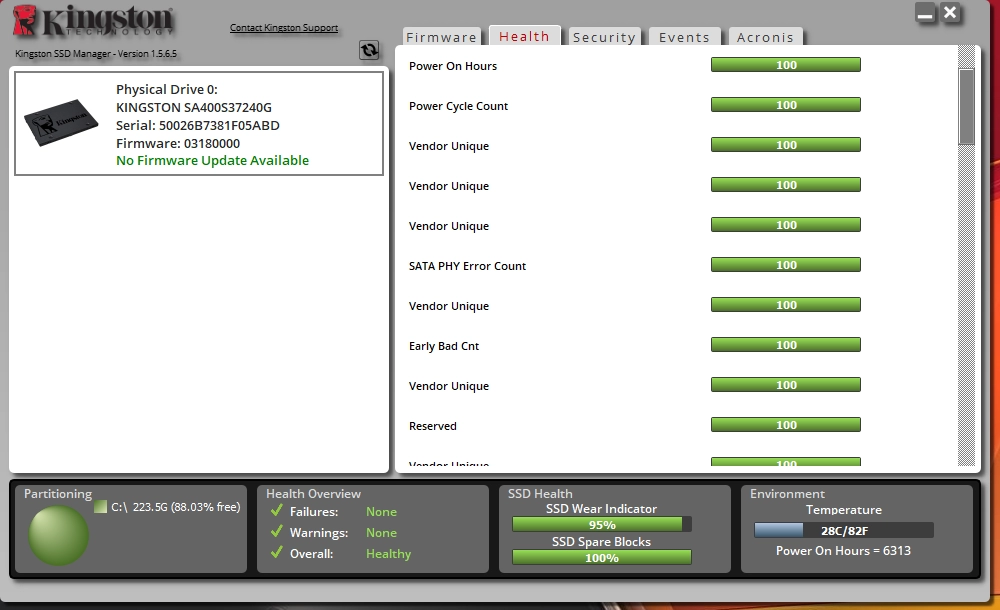Image resolution: width=1000 pixels, height=610 pixels.
Task: Click the Environment panel title
Action: click(787, 494)
